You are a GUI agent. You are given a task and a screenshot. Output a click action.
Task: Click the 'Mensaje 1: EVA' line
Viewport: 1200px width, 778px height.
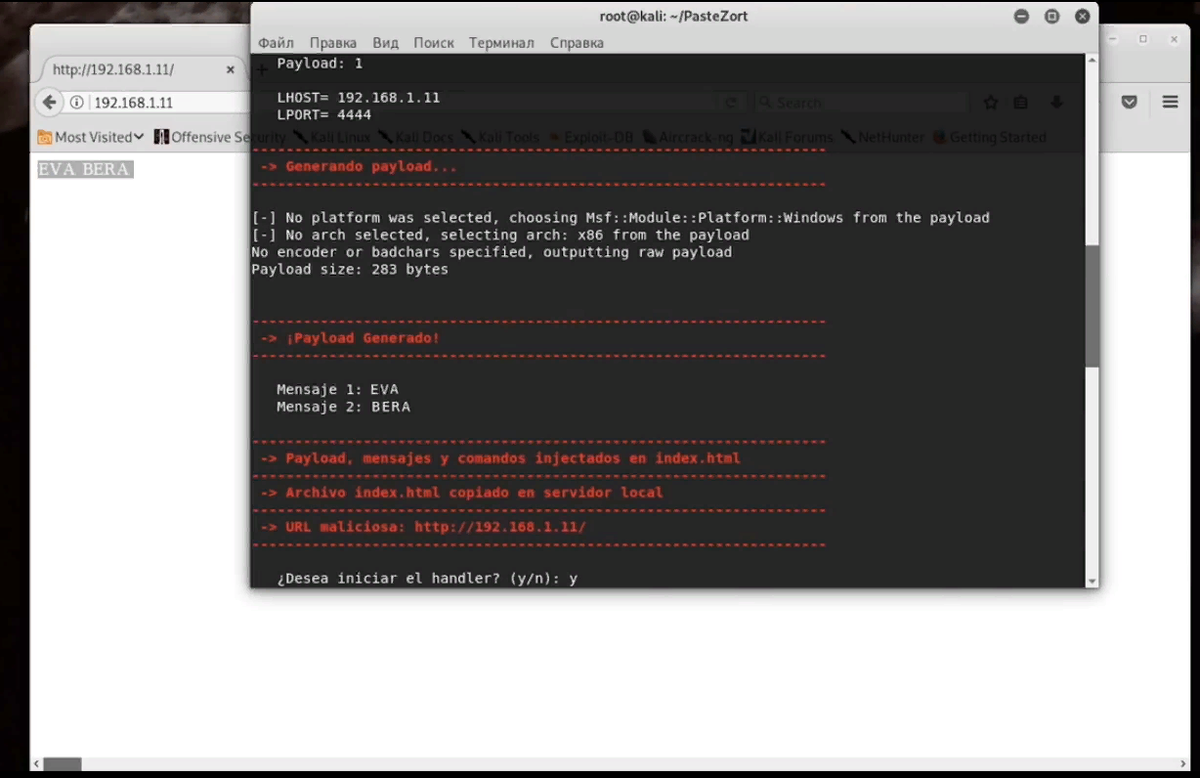[x=338, y=389]
